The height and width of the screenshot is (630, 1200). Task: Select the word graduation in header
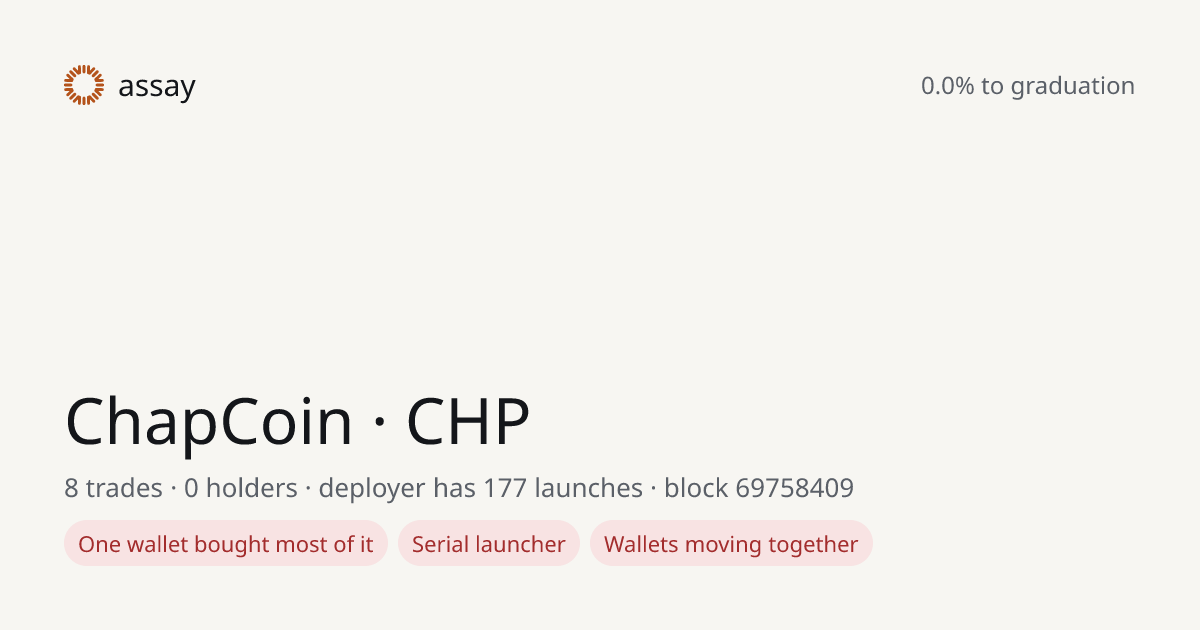coord(1072,87)
